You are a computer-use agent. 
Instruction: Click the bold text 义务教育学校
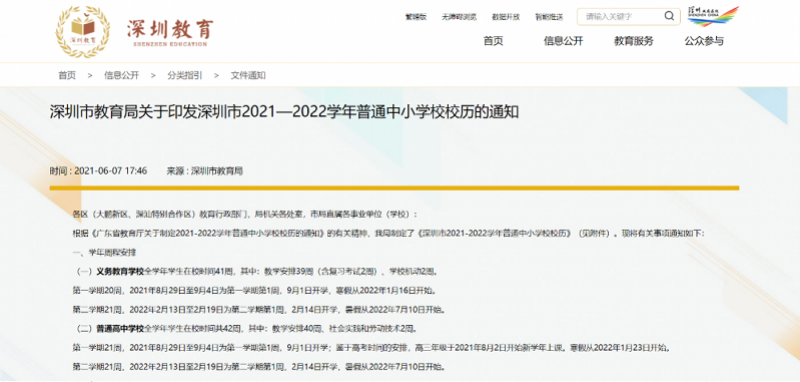pos(120,271)
